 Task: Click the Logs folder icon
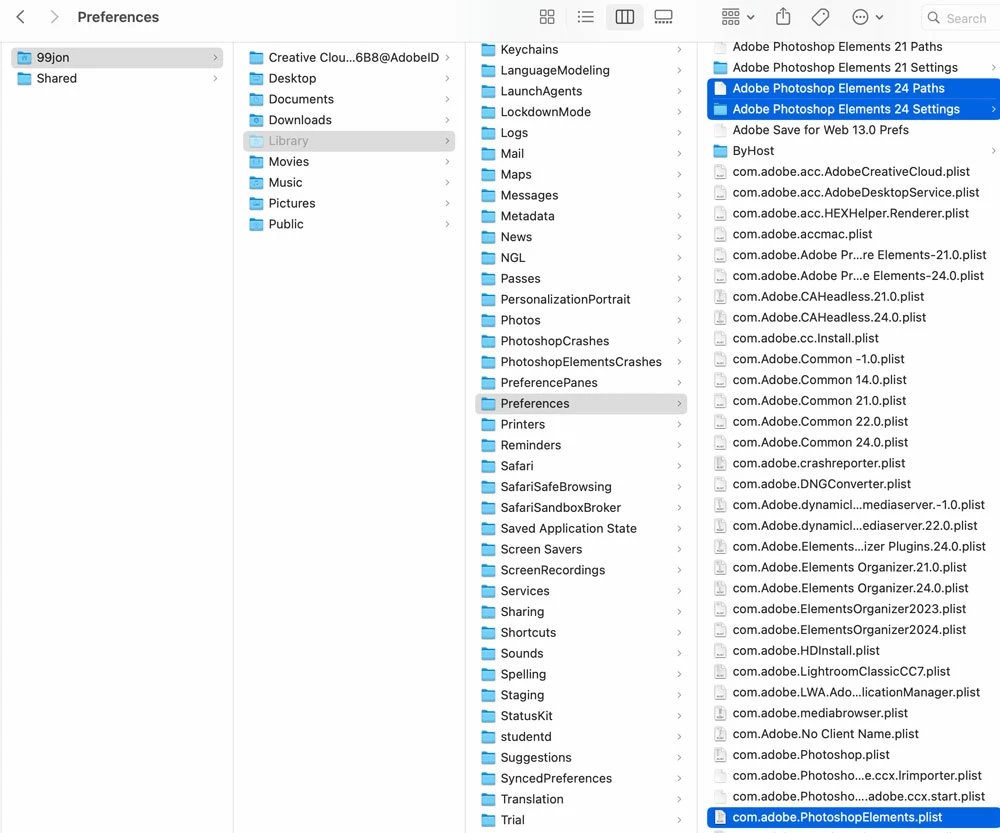tap(489, 133)
